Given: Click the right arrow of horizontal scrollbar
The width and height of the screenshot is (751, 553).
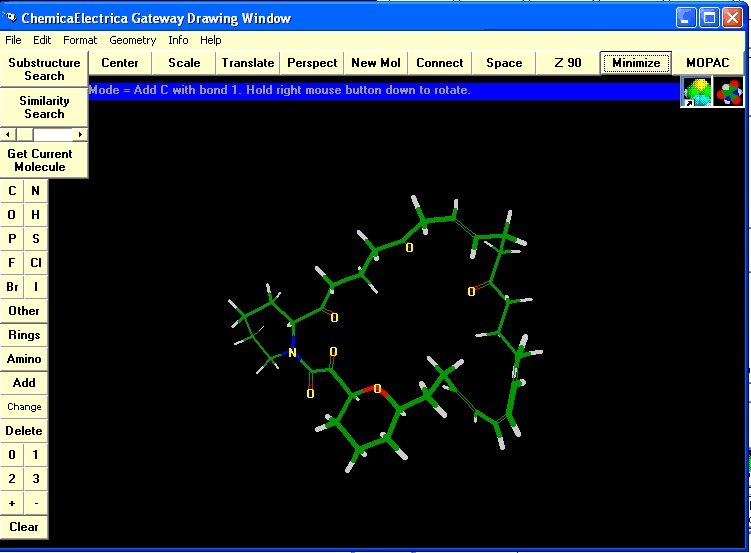Looking at the screenshot, I should 80,135.
